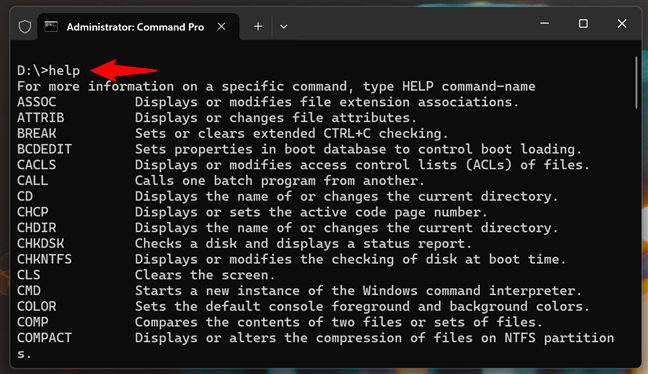648x374 pixels.
Task: Close the Administrator: Command Pro tab
Action: pyautogui.click(x=222, y=26)
